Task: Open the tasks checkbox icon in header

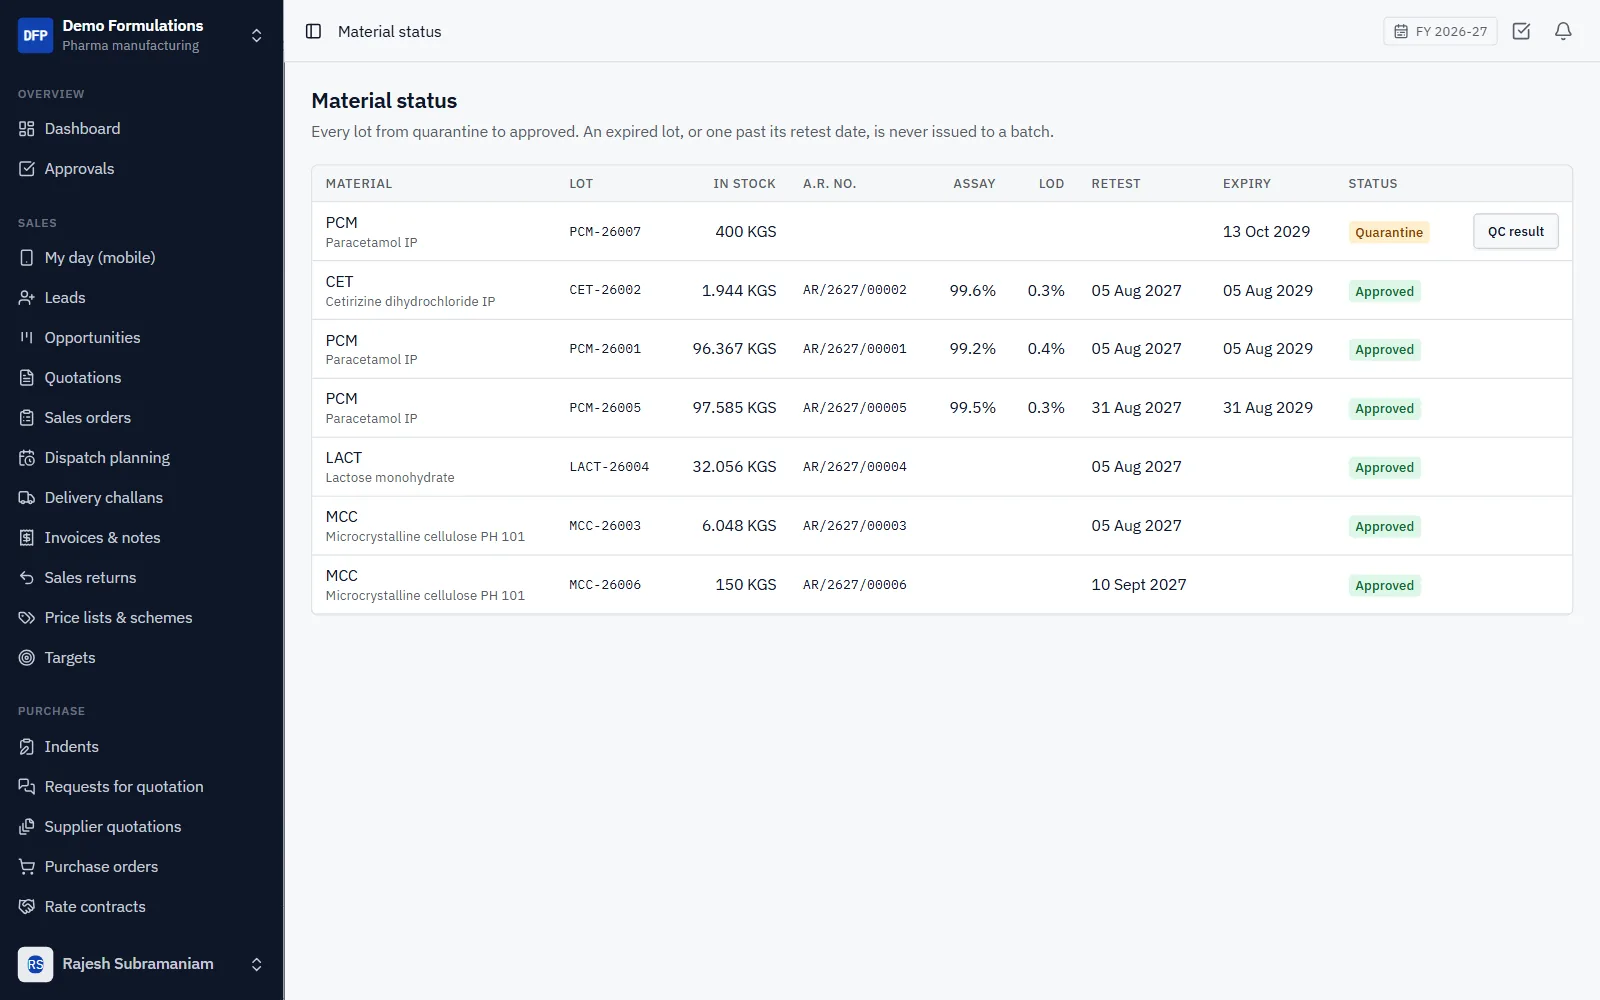Action: pyautogui.click(x=1521, y=31)
